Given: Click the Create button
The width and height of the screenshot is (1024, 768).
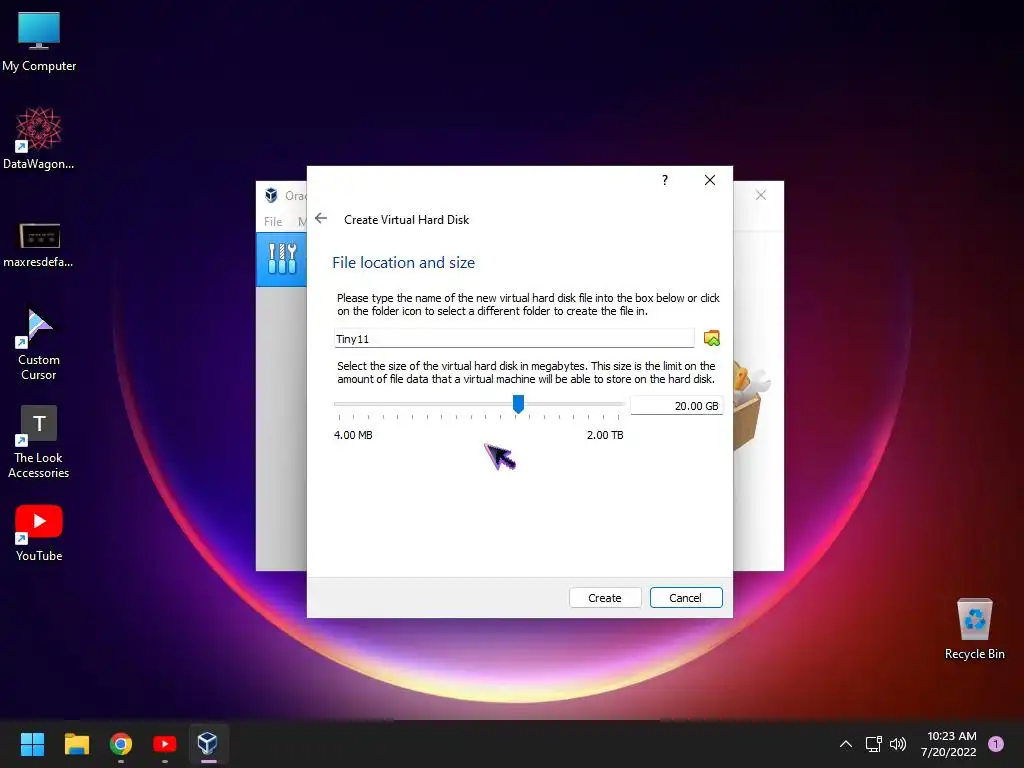Looking at the screenshot, I should pyautogui.click(x=605, y=598).
